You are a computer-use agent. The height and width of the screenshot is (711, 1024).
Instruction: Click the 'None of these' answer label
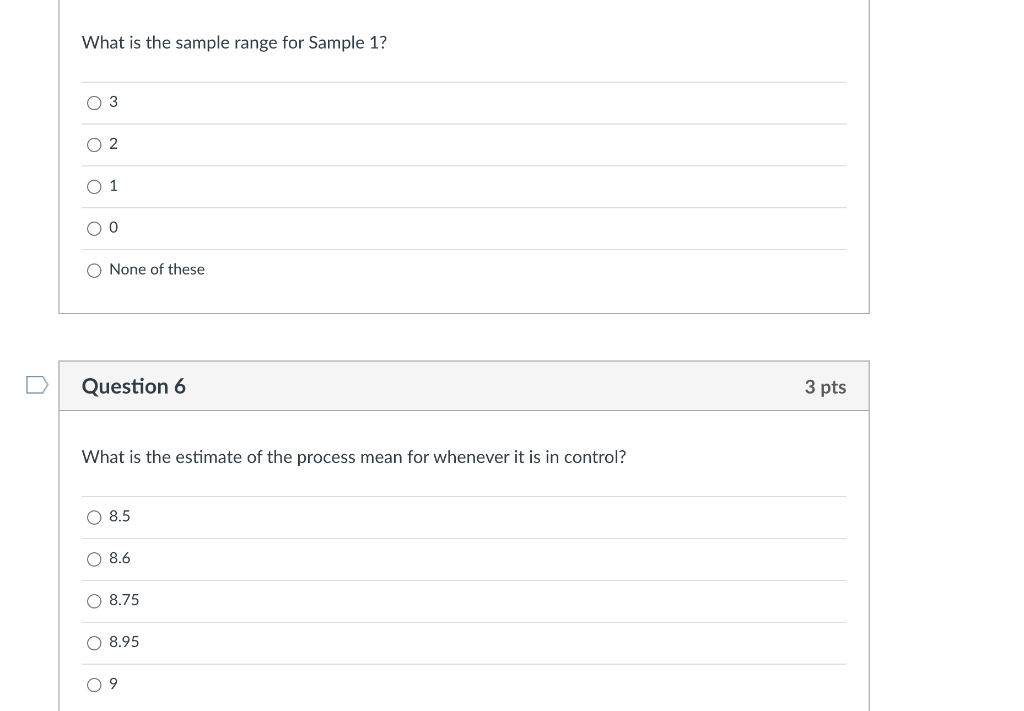[157, 270]
